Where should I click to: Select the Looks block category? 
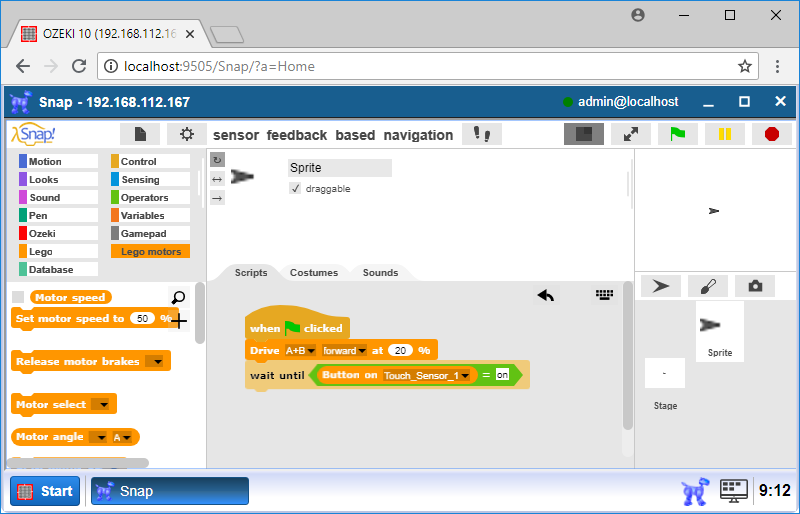(x=58, y=179)
